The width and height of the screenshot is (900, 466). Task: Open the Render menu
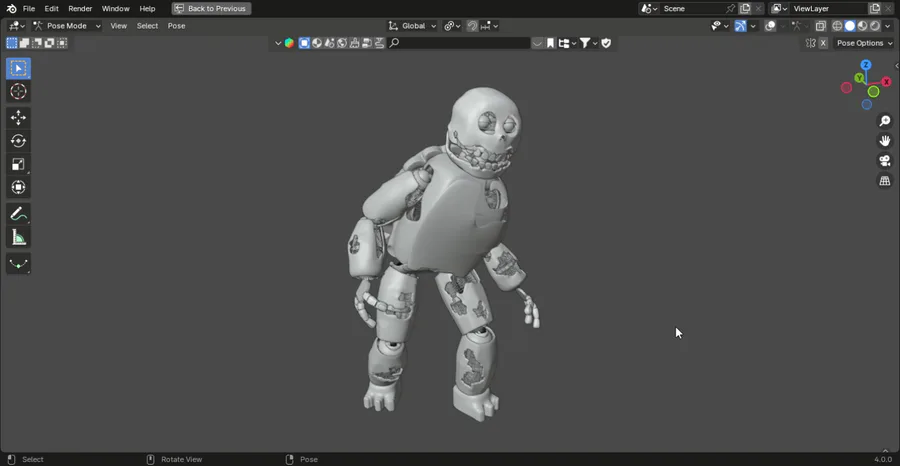[80, 9]
